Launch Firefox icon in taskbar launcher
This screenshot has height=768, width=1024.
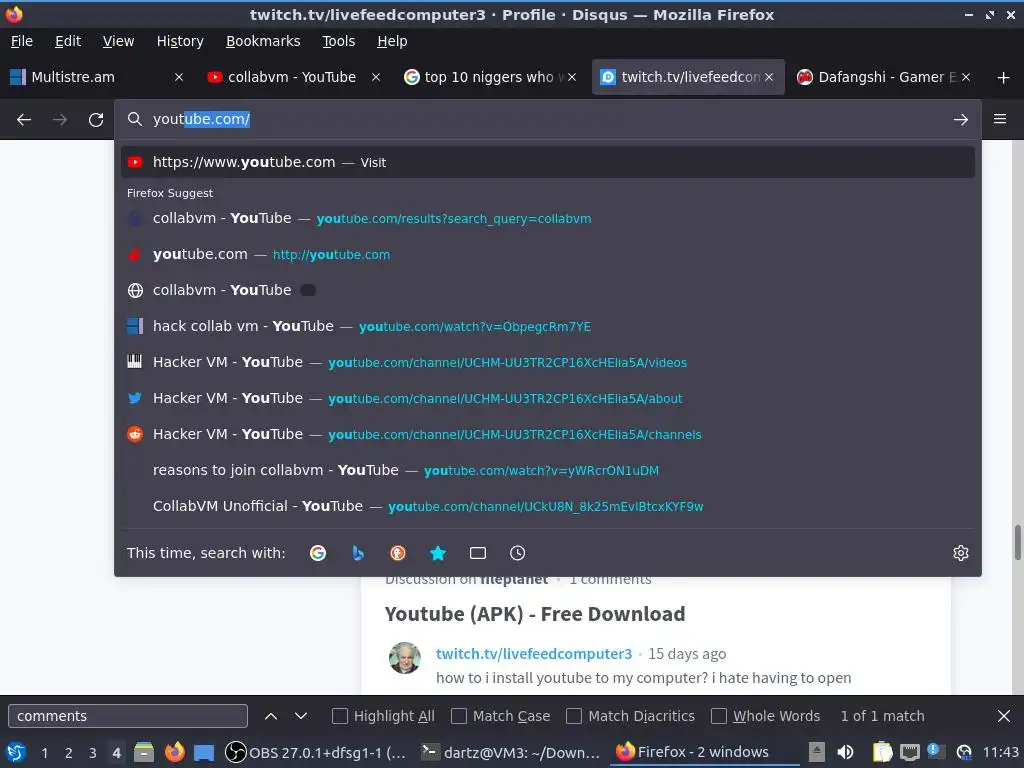(174, 752)
